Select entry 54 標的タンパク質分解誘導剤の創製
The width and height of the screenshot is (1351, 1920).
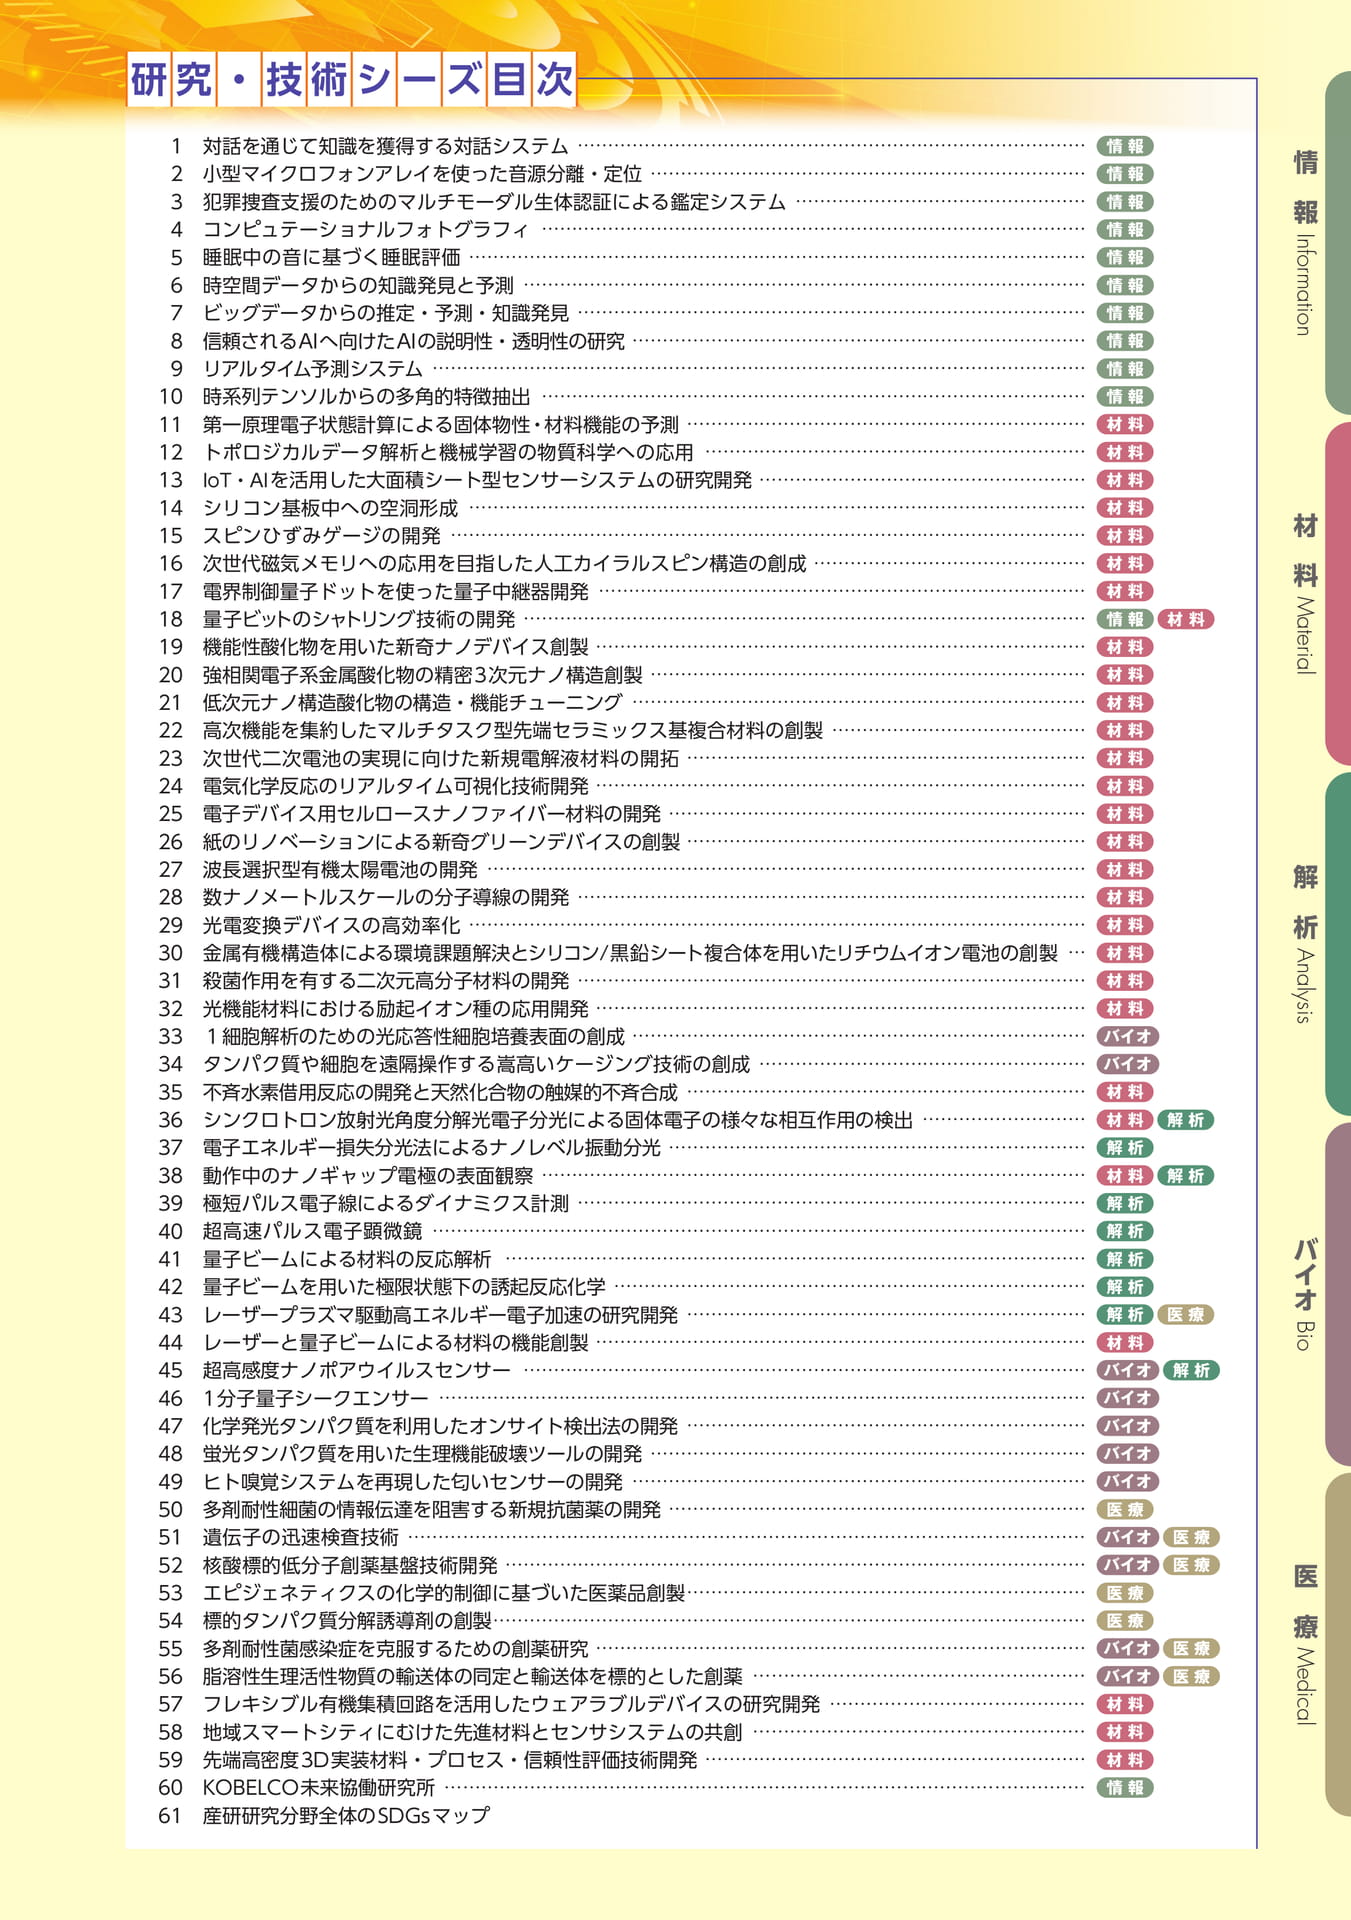tap(347, 1621)
